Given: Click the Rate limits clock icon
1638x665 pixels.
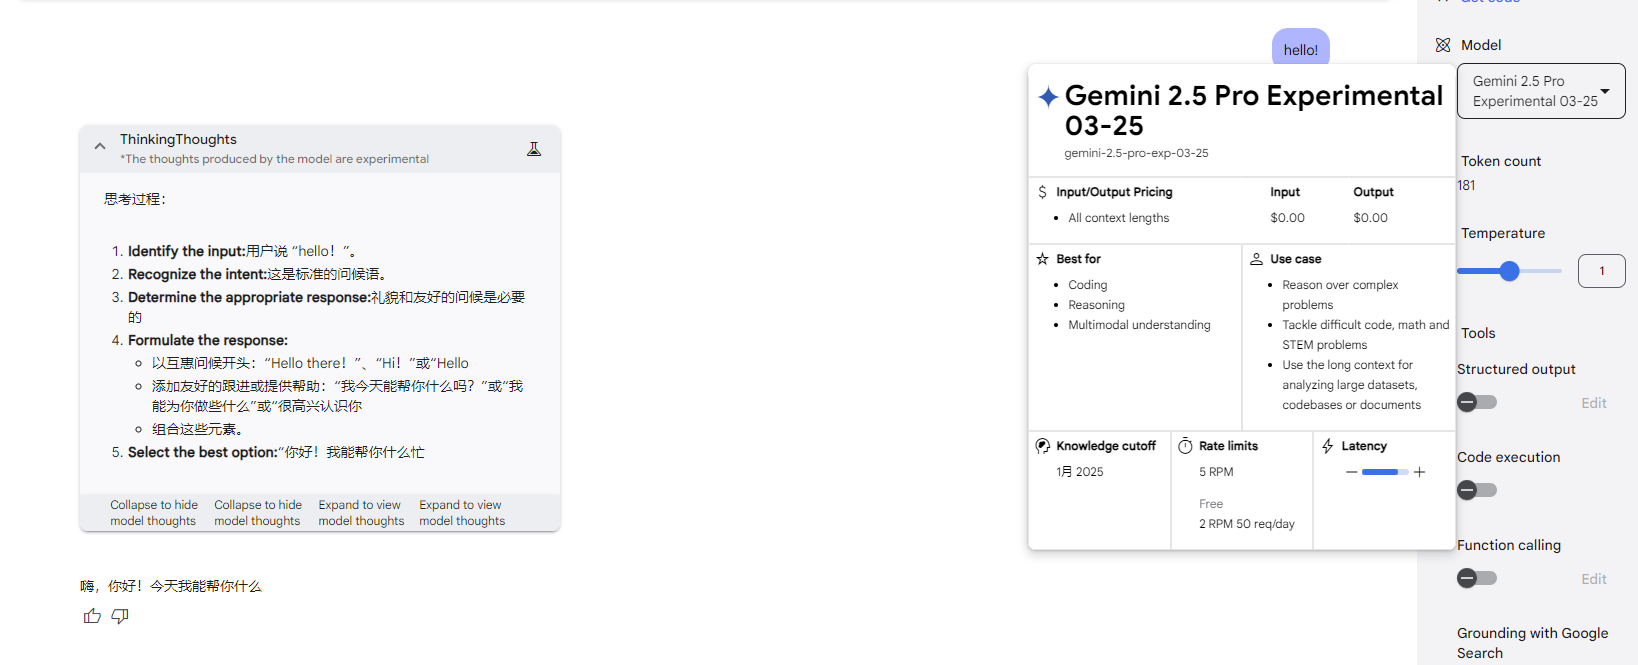Looking at the screenshot, I should click(x=1185, y=446).
